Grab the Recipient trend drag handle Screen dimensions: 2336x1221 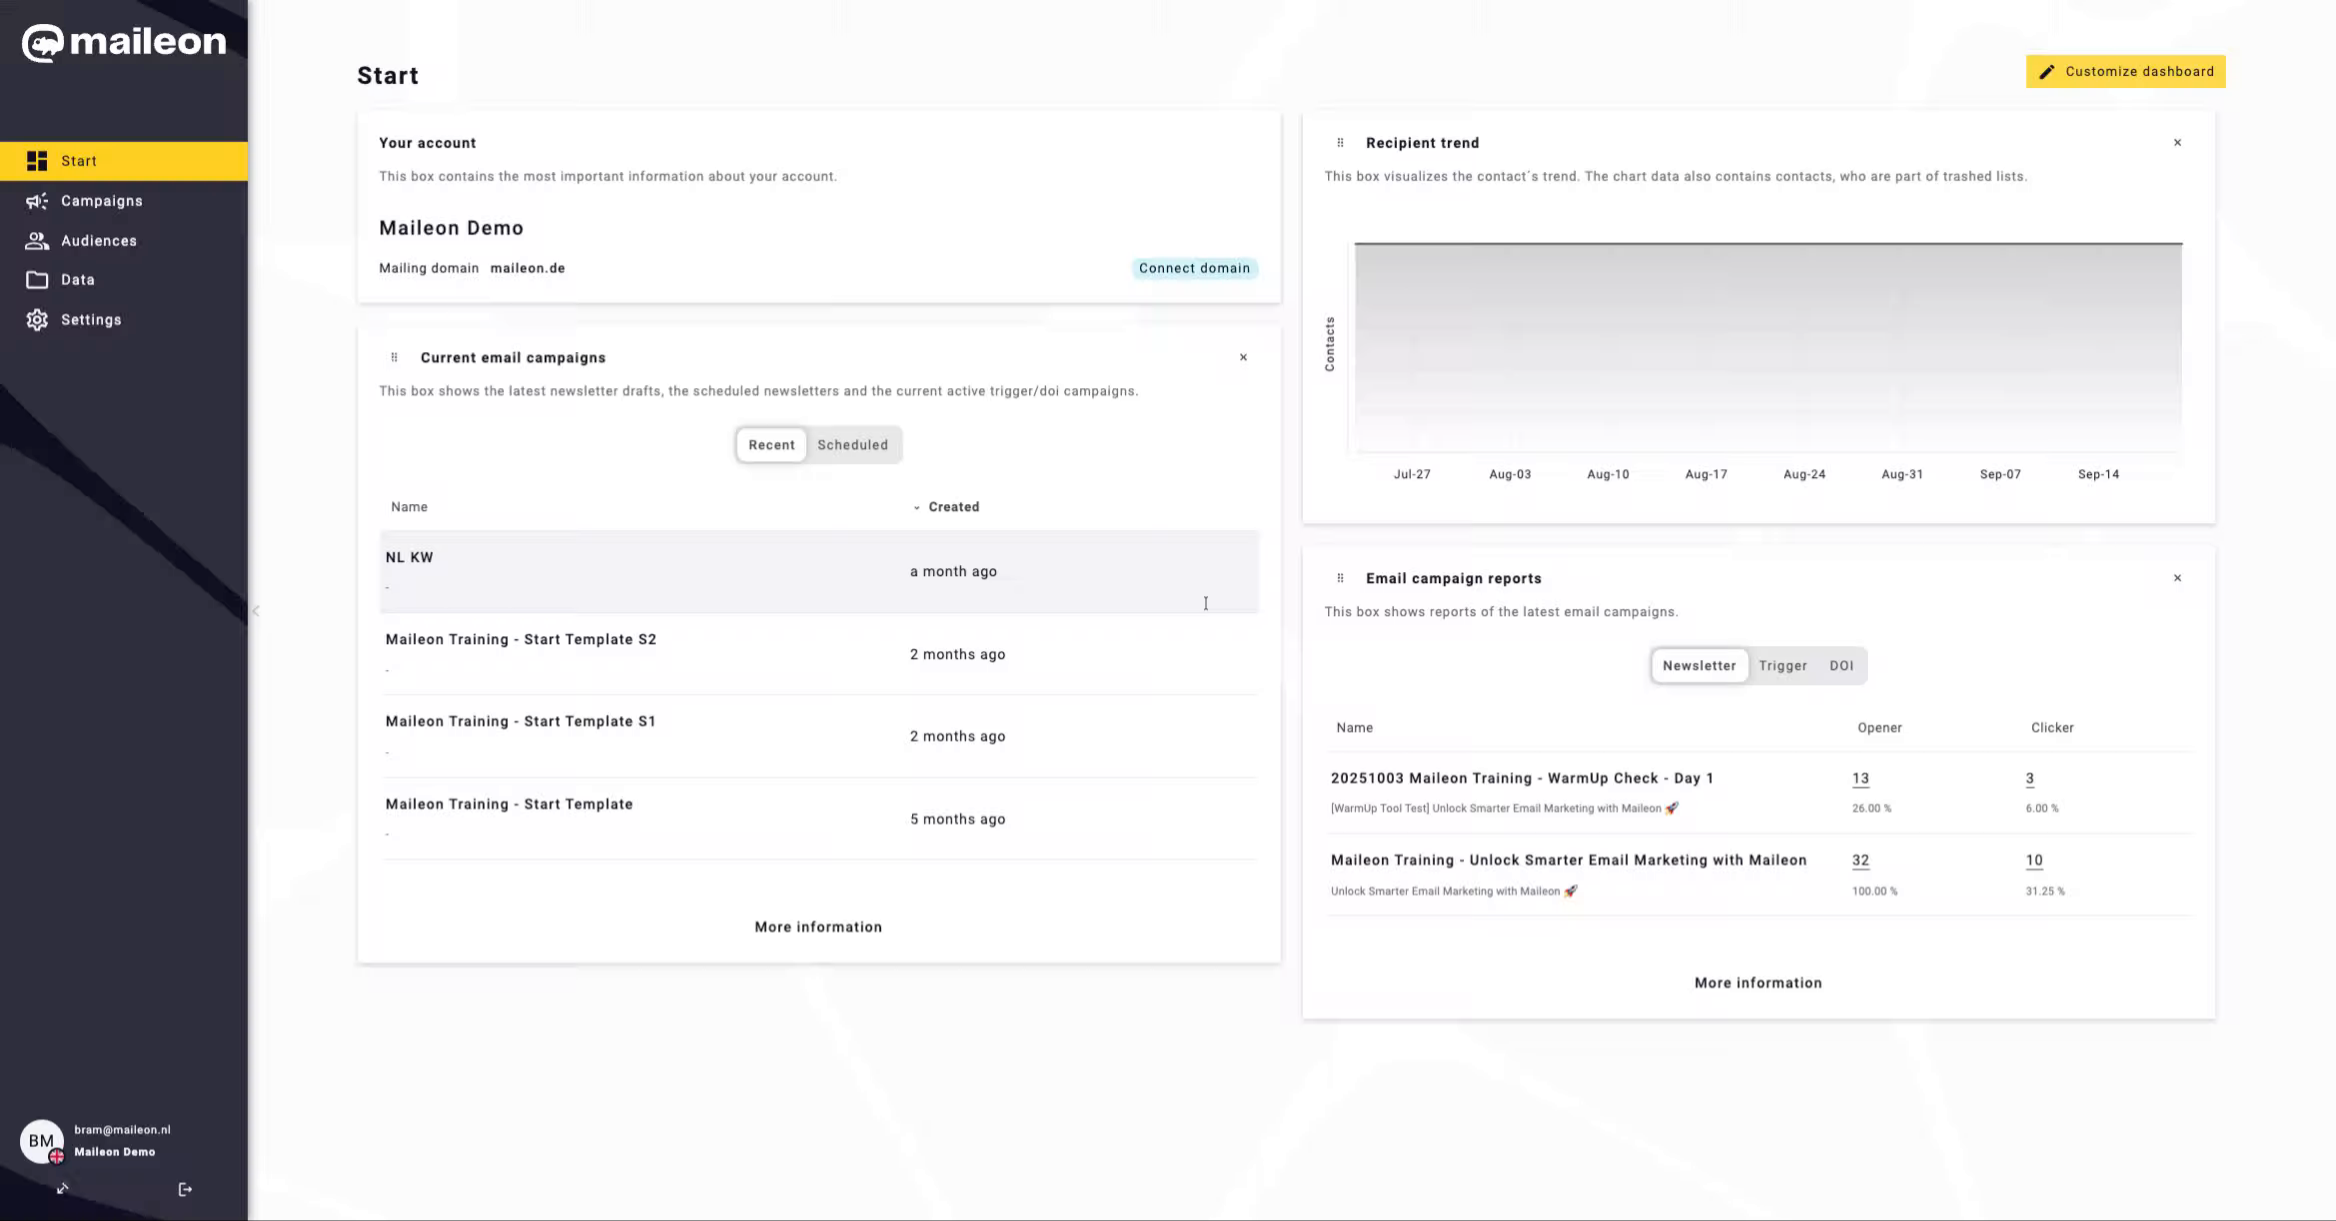point(1340,143)
